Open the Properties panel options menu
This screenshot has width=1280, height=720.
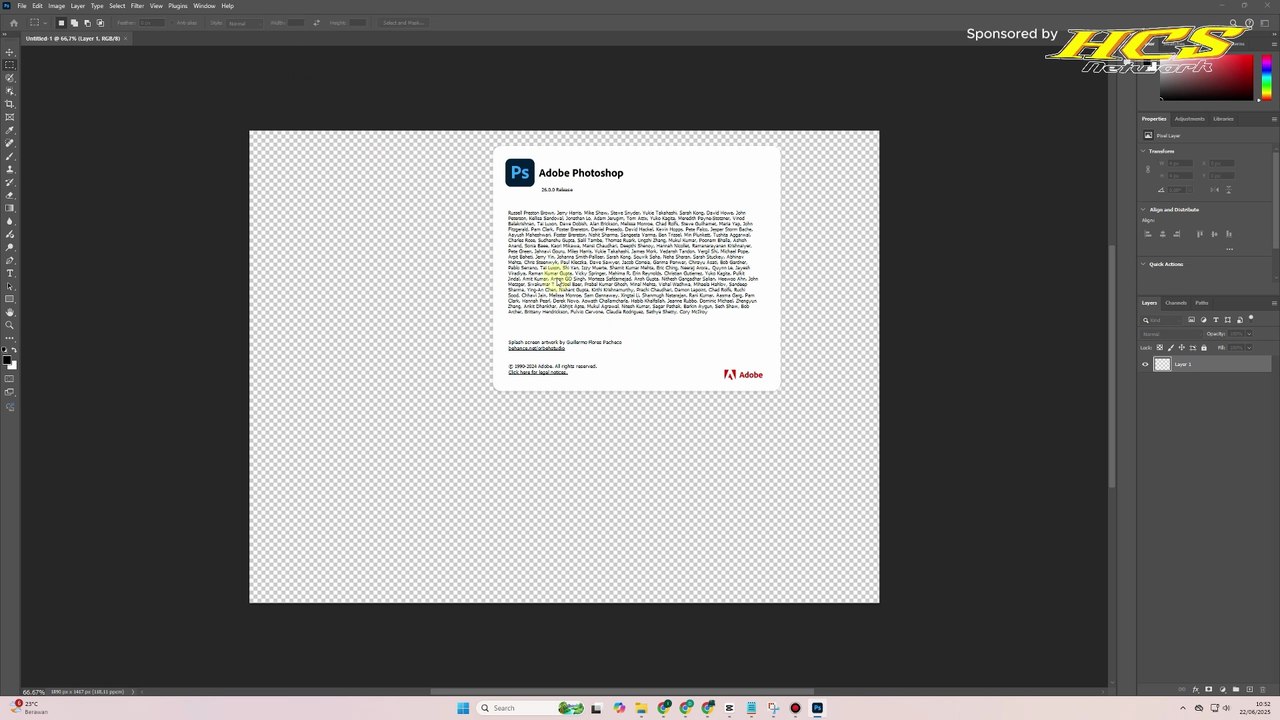(x=1273, y=119)
